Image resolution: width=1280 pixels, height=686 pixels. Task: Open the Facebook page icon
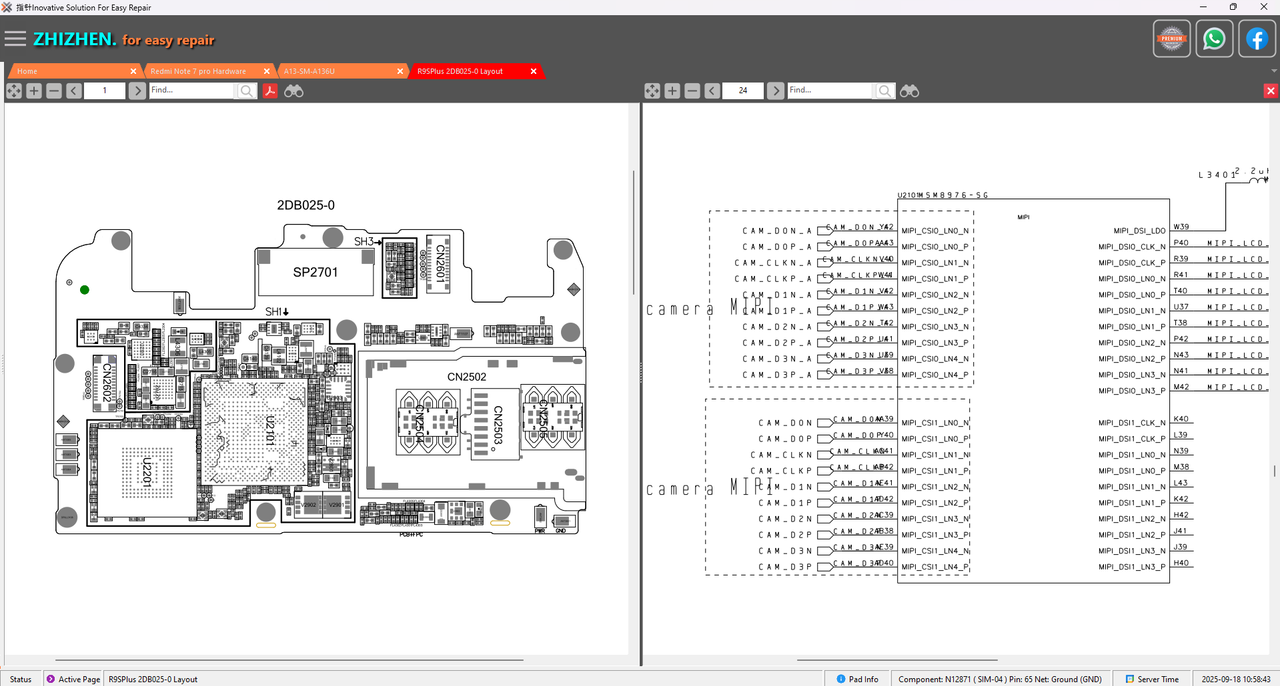click(1256, 39)
